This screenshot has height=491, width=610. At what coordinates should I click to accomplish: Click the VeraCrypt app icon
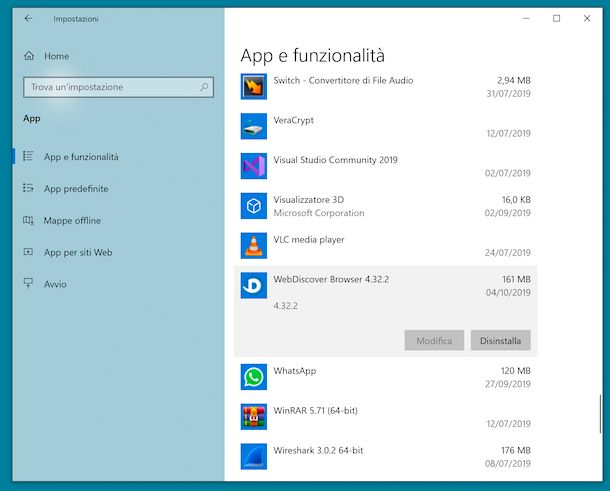[x=254, y=126]
